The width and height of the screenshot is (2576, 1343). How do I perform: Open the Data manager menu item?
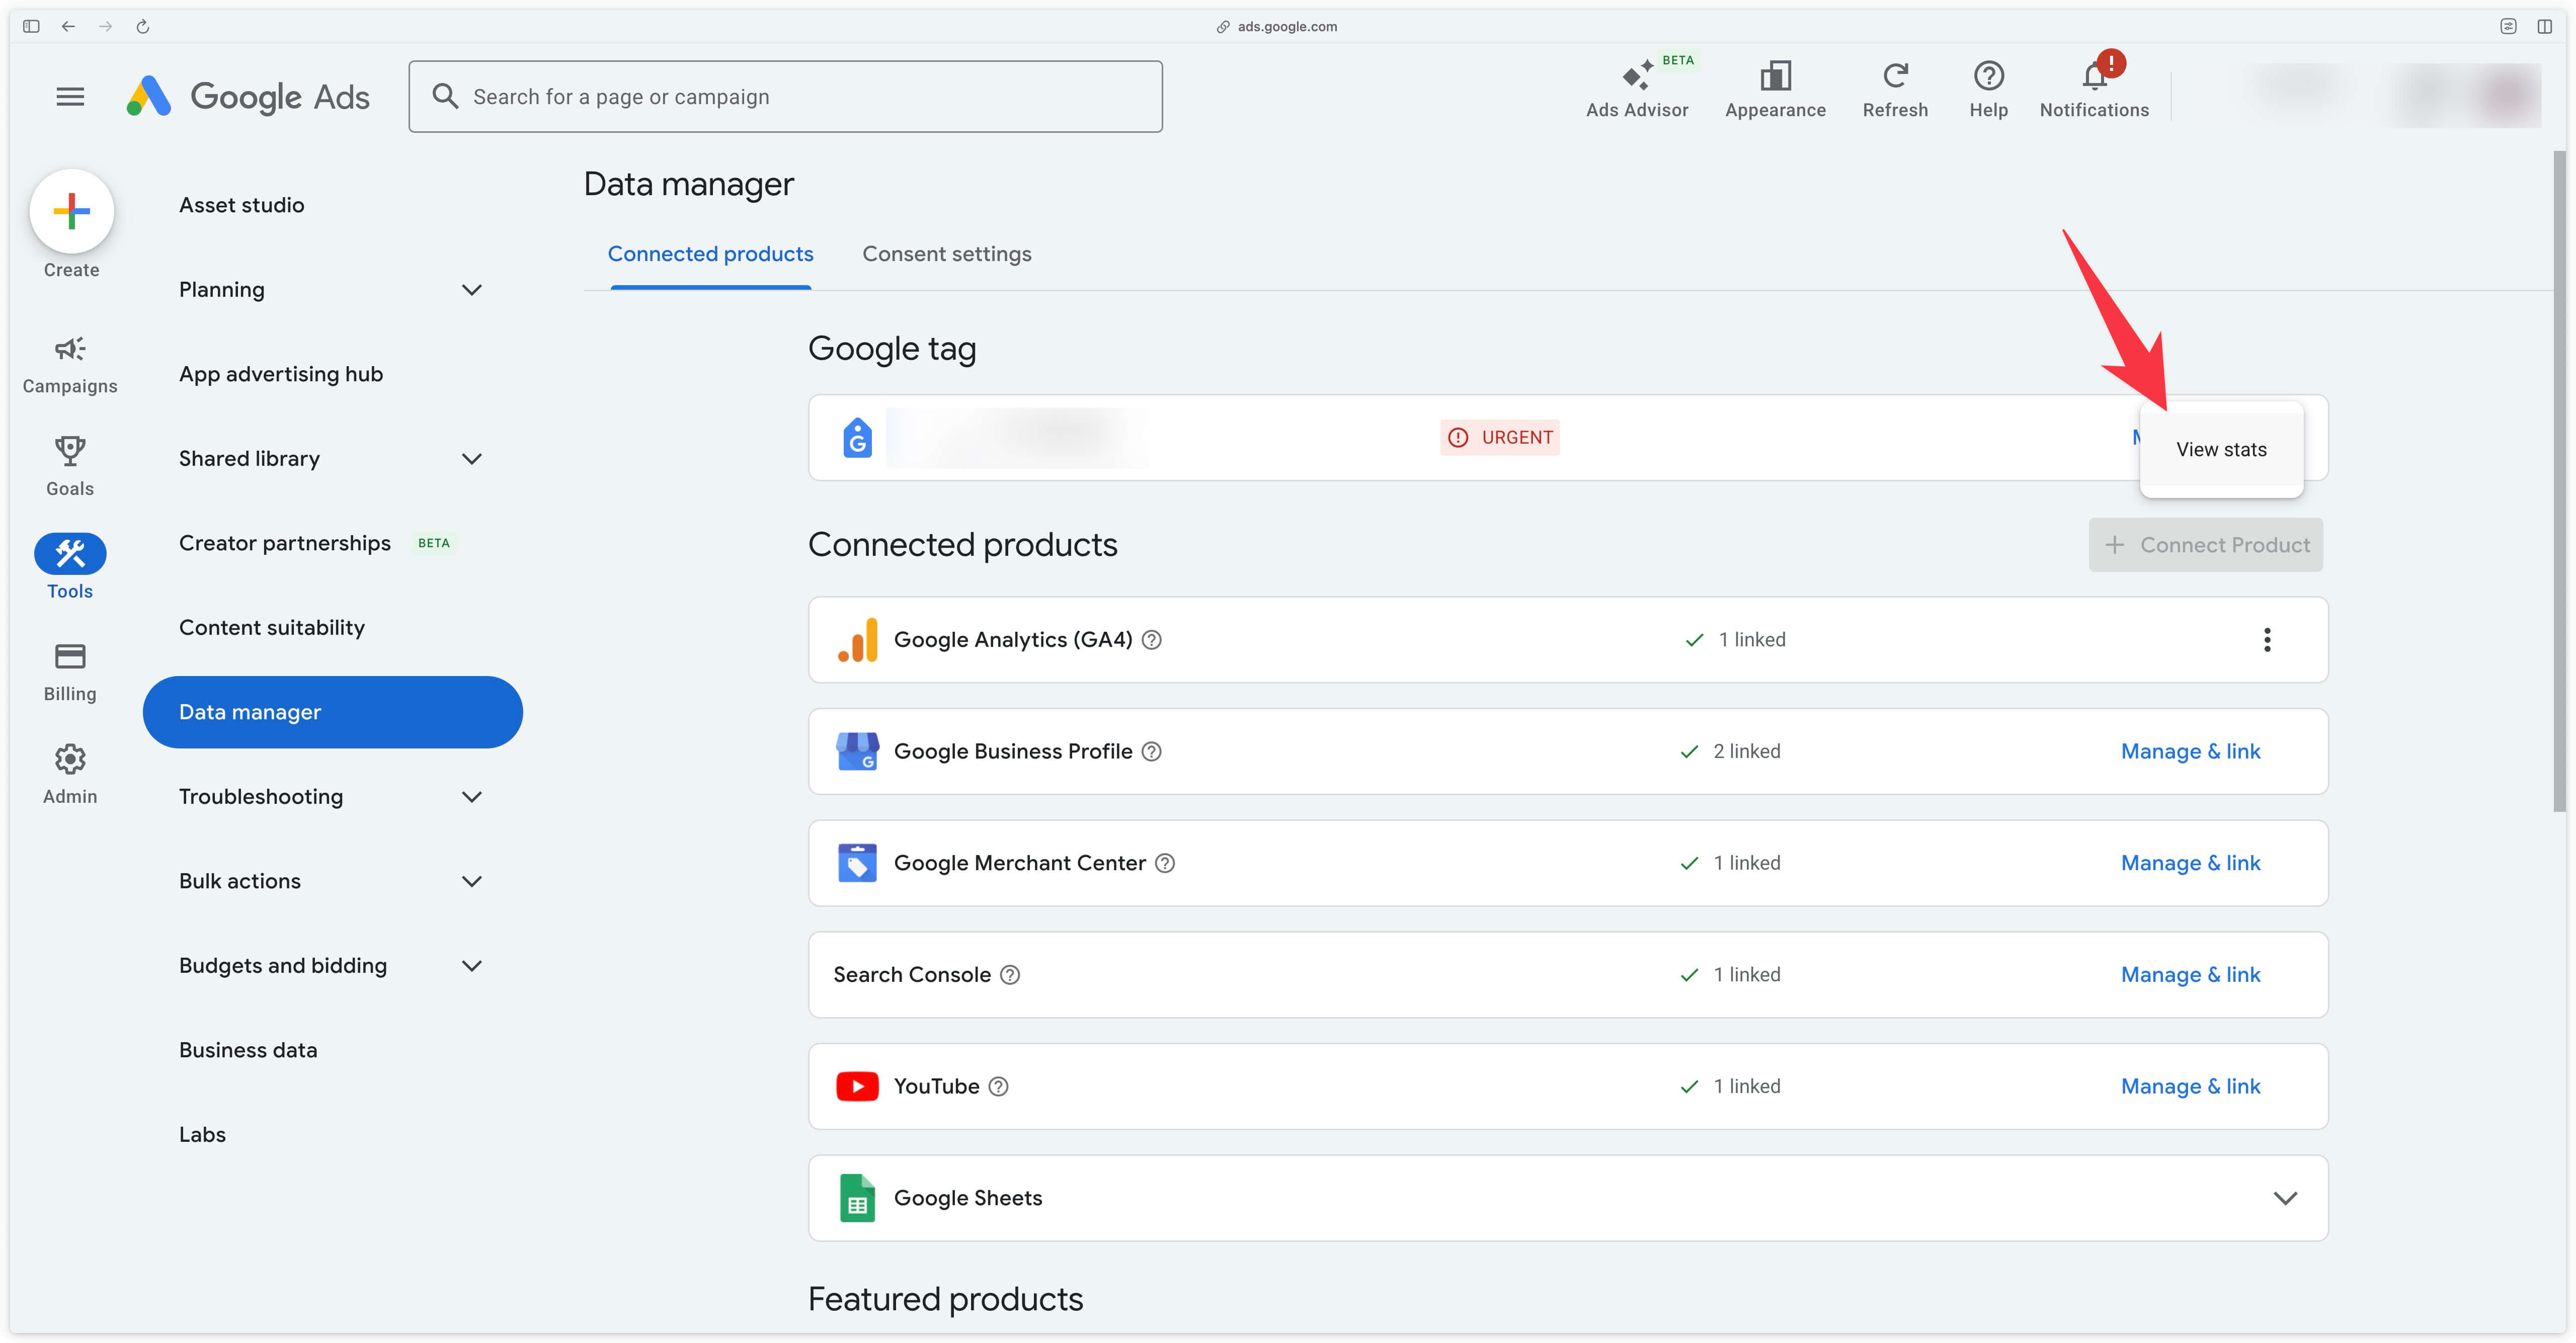pos(332,712)
